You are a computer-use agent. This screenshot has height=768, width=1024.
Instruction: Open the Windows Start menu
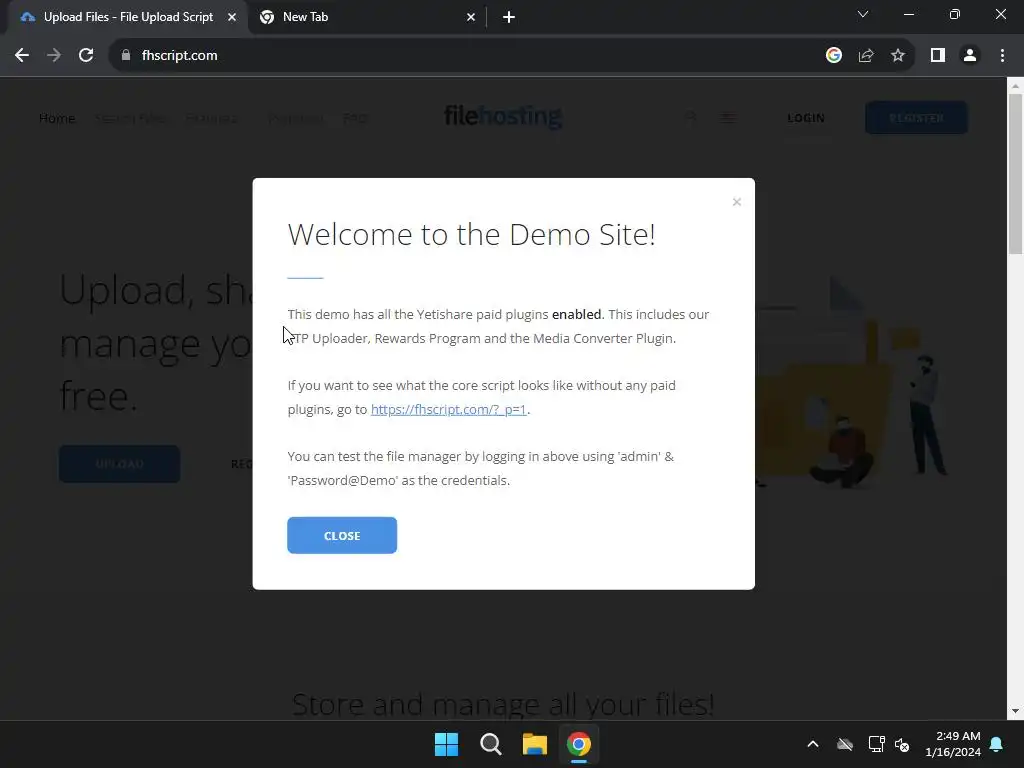point(447,744)
